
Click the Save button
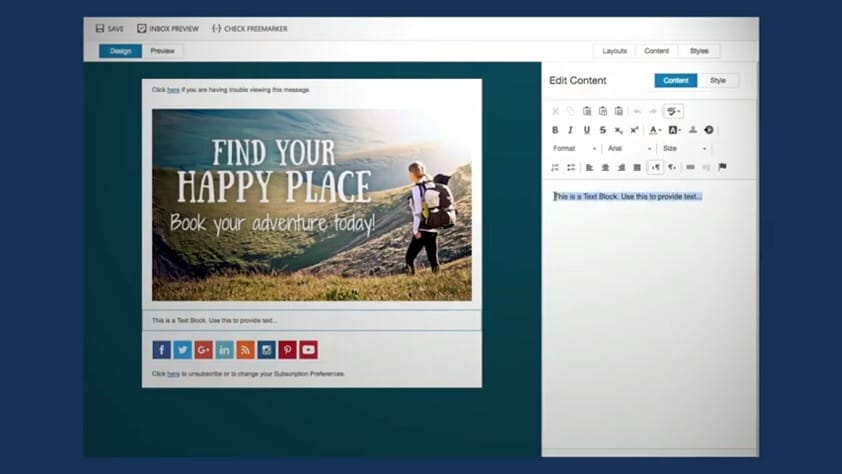pos(110,29)
